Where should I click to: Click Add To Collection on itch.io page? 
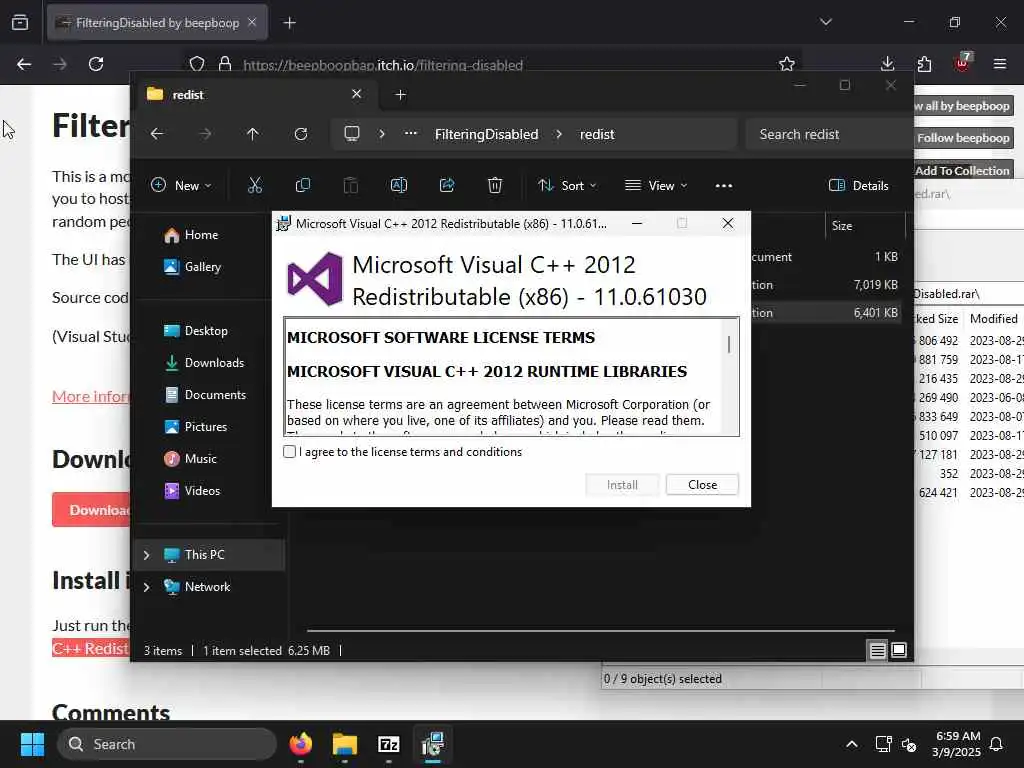click(x=963, y=170)
